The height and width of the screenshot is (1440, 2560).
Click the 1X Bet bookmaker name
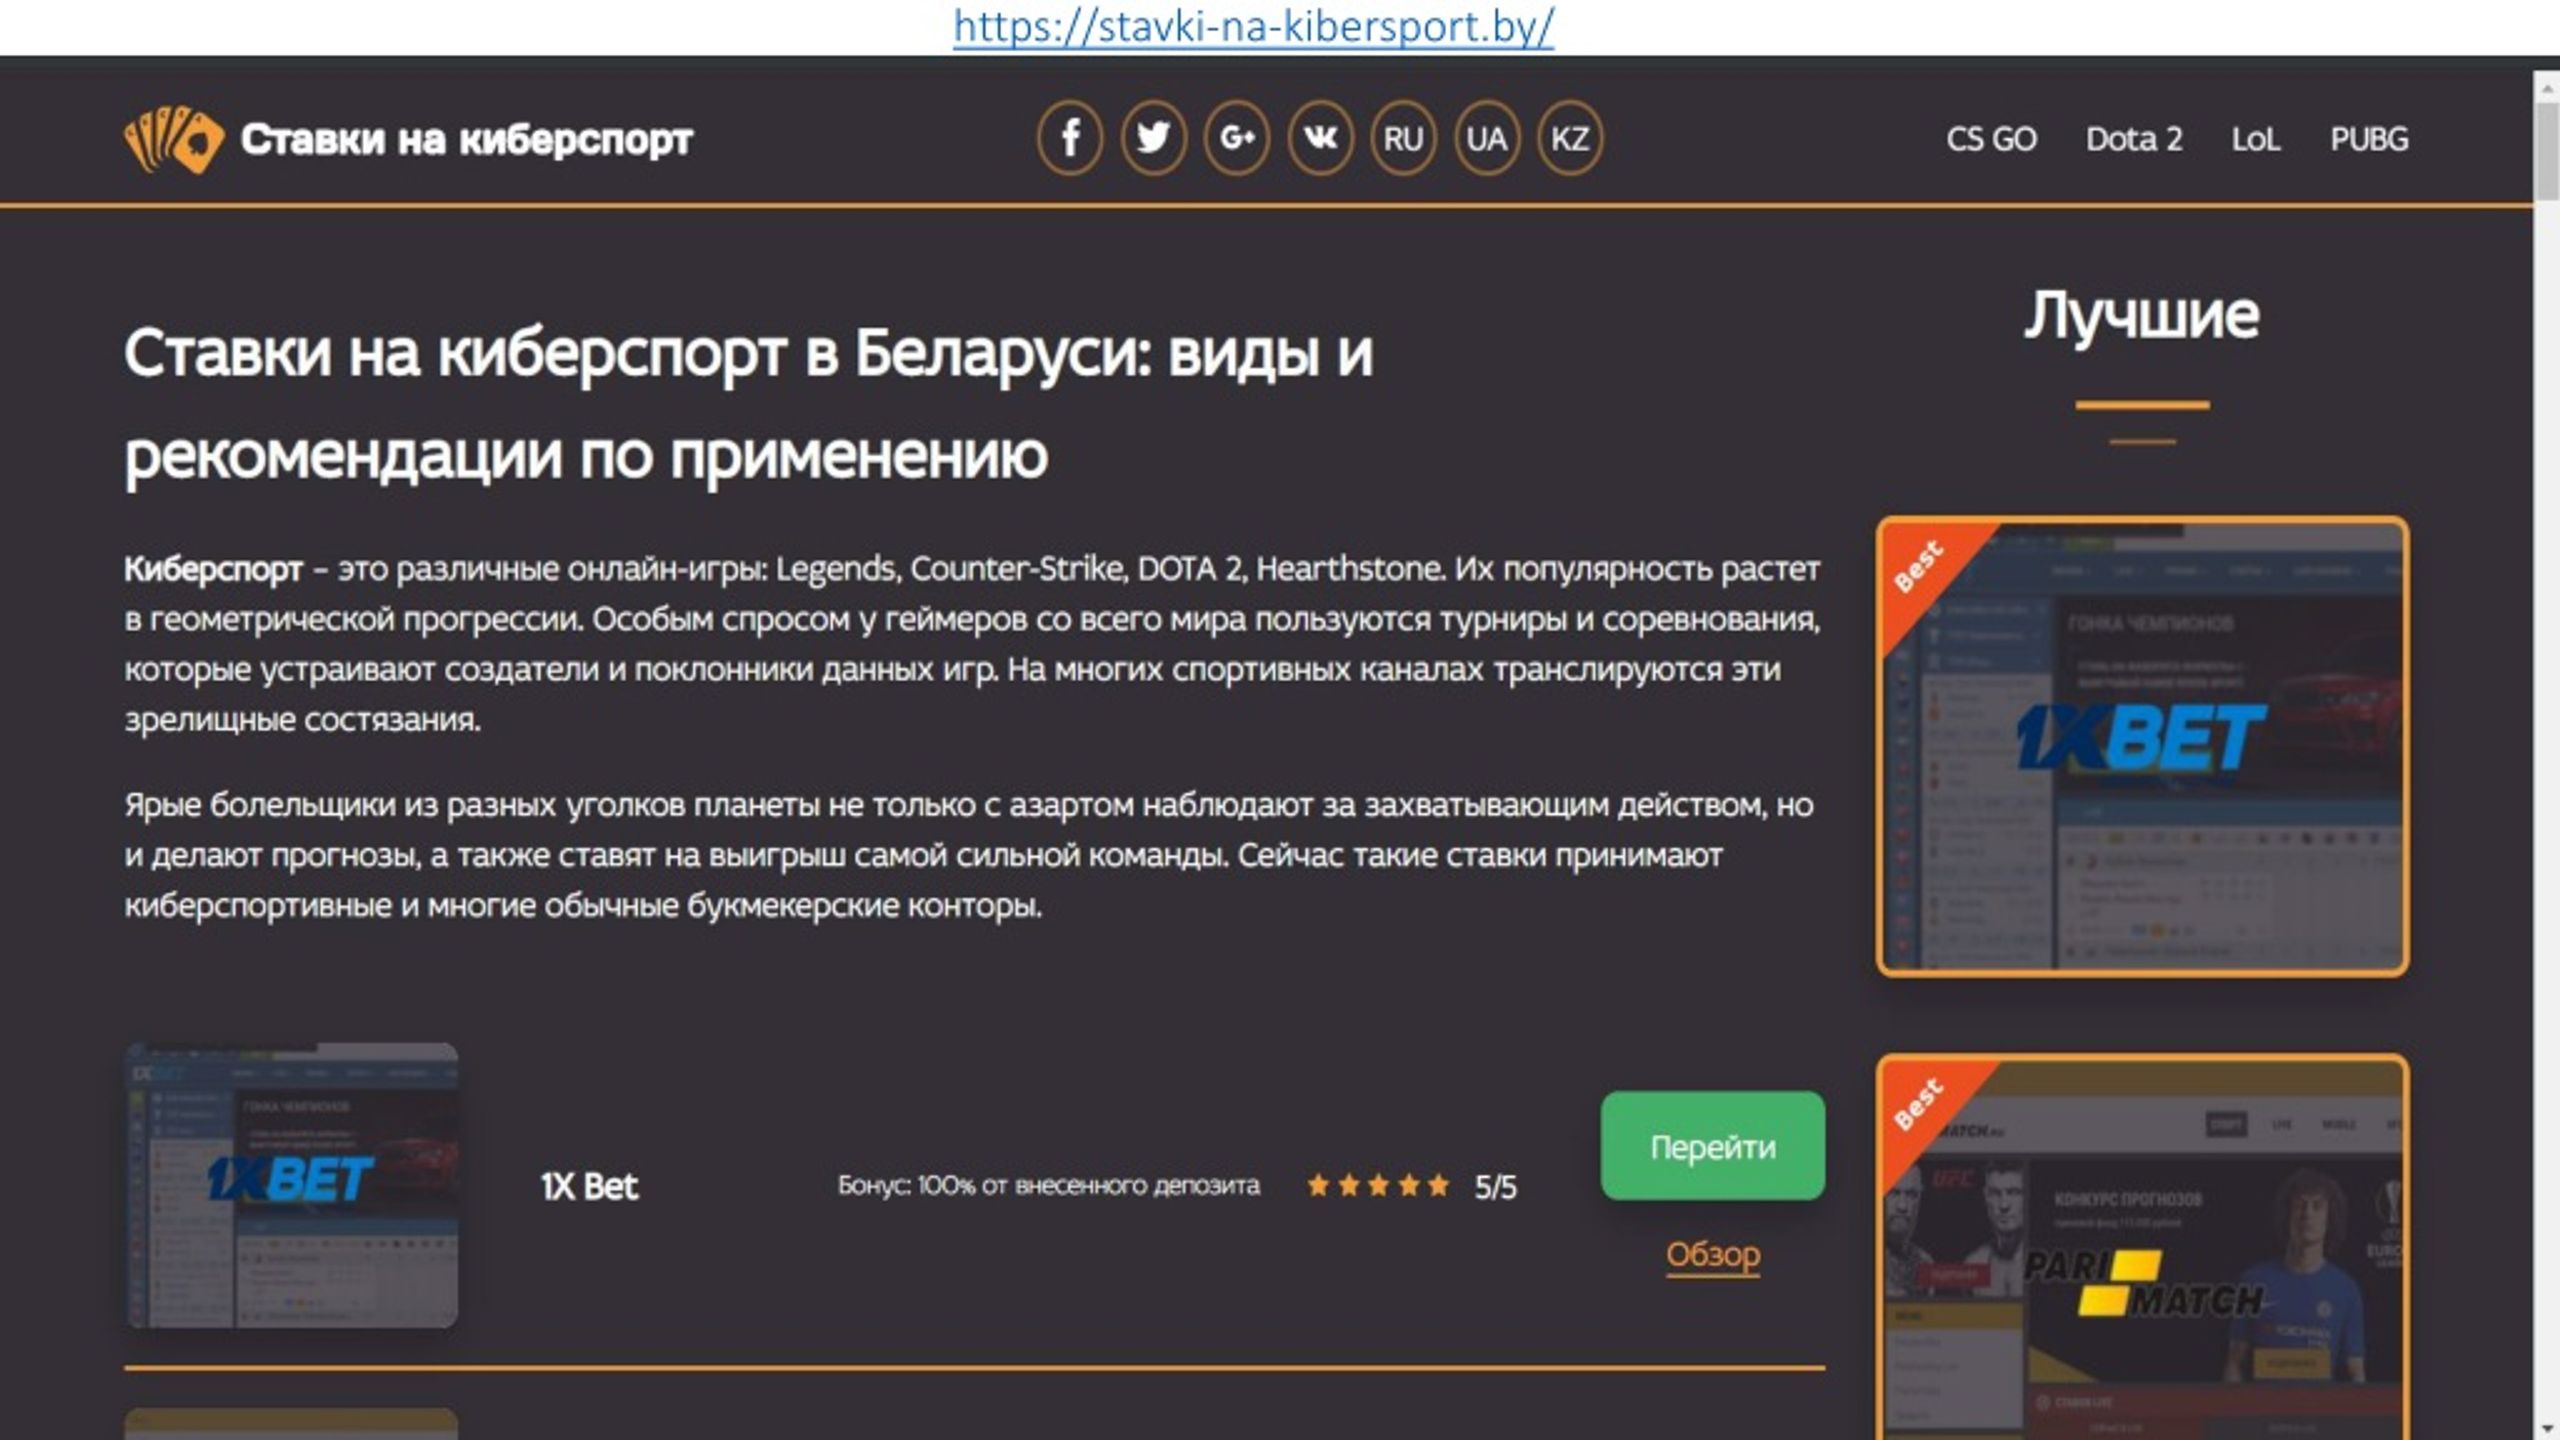[589, 1186]
